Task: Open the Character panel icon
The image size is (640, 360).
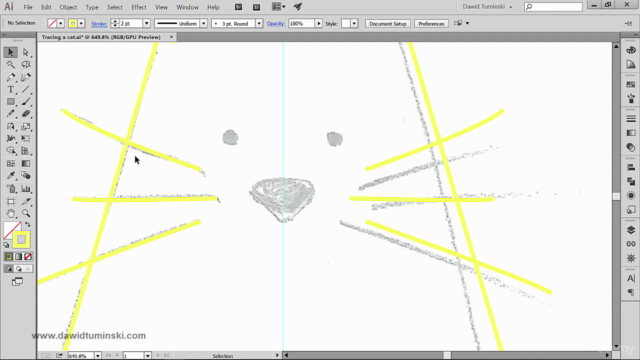Action: pyautogui.click(x=631, y=278)
